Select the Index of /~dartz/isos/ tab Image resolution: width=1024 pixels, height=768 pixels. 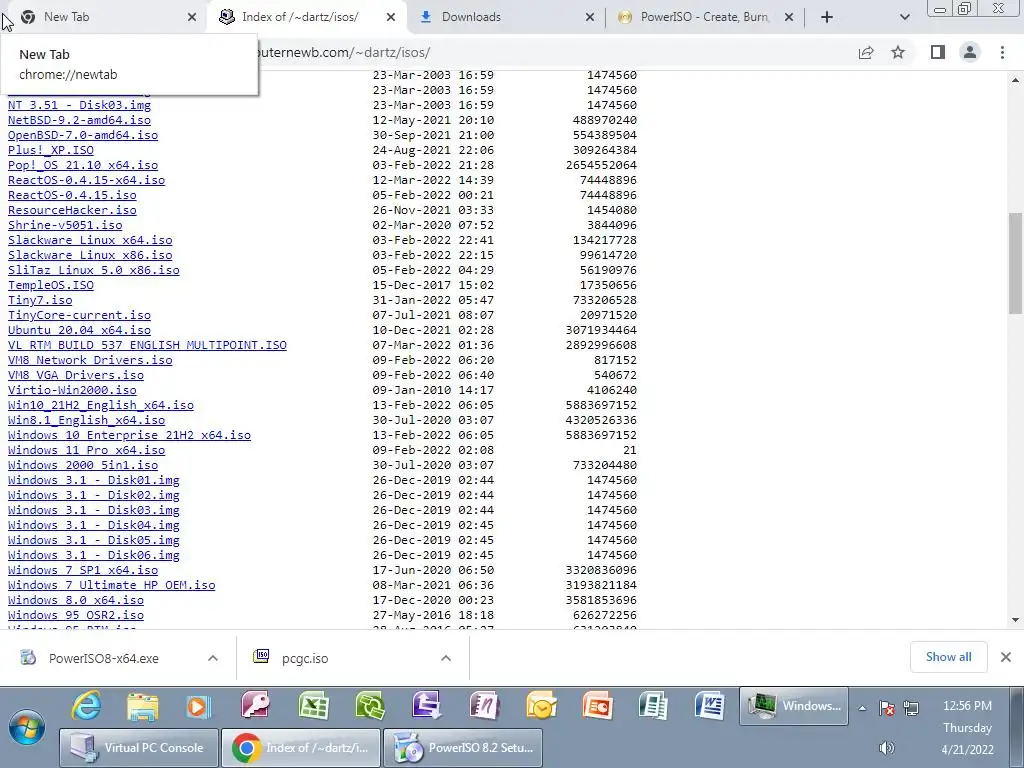pyautogui.click(x=306, y=17)
